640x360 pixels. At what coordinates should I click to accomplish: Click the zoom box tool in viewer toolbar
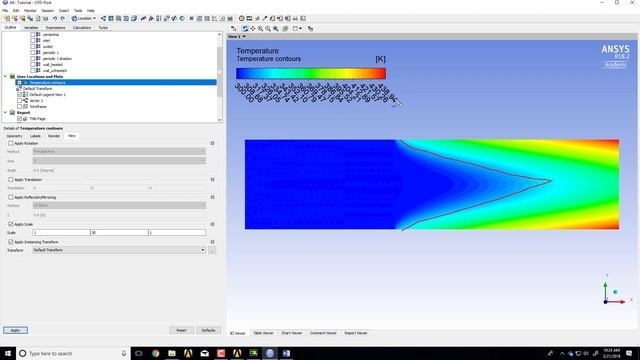click(x=268, y=29)
